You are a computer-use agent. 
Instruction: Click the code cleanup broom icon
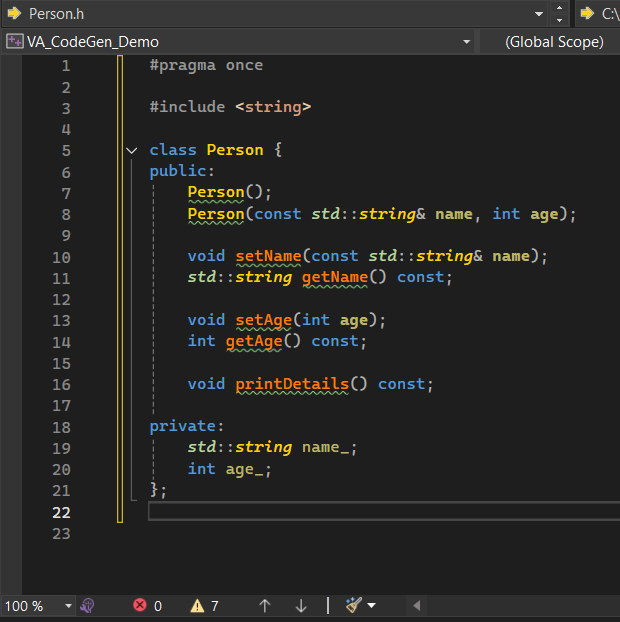pos(353,605)
